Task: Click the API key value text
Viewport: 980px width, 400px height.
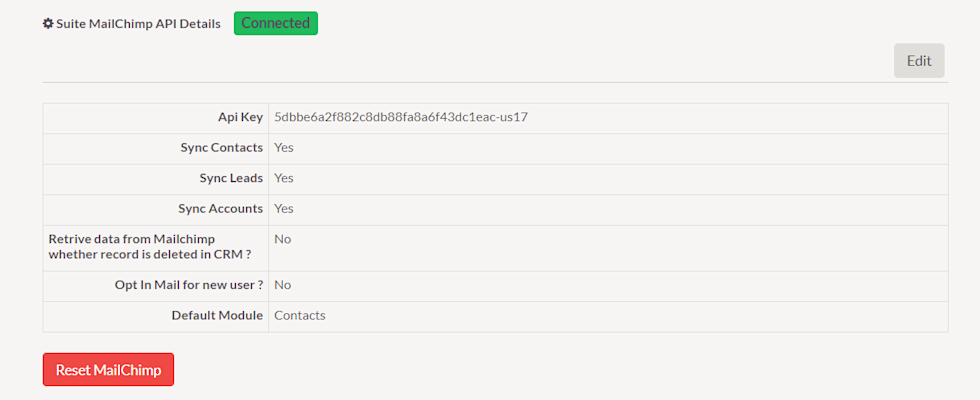Action: coord(401,117)
